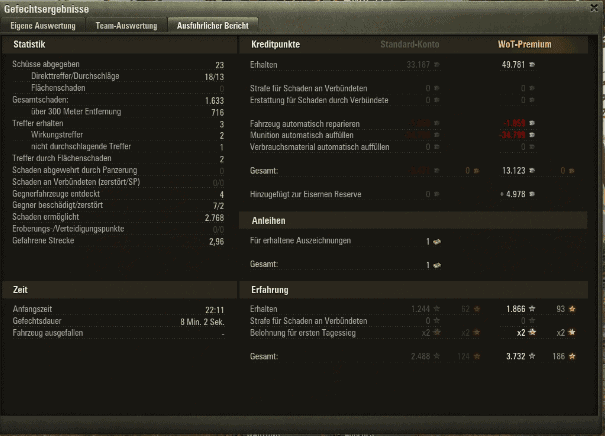Click the Standard-Konto column header
The height and width of the screenshot is (436, 605).
point(410,44)
